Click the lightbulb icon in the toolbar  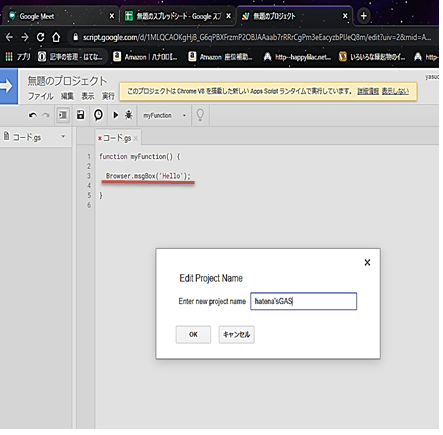tap(200, 115)
